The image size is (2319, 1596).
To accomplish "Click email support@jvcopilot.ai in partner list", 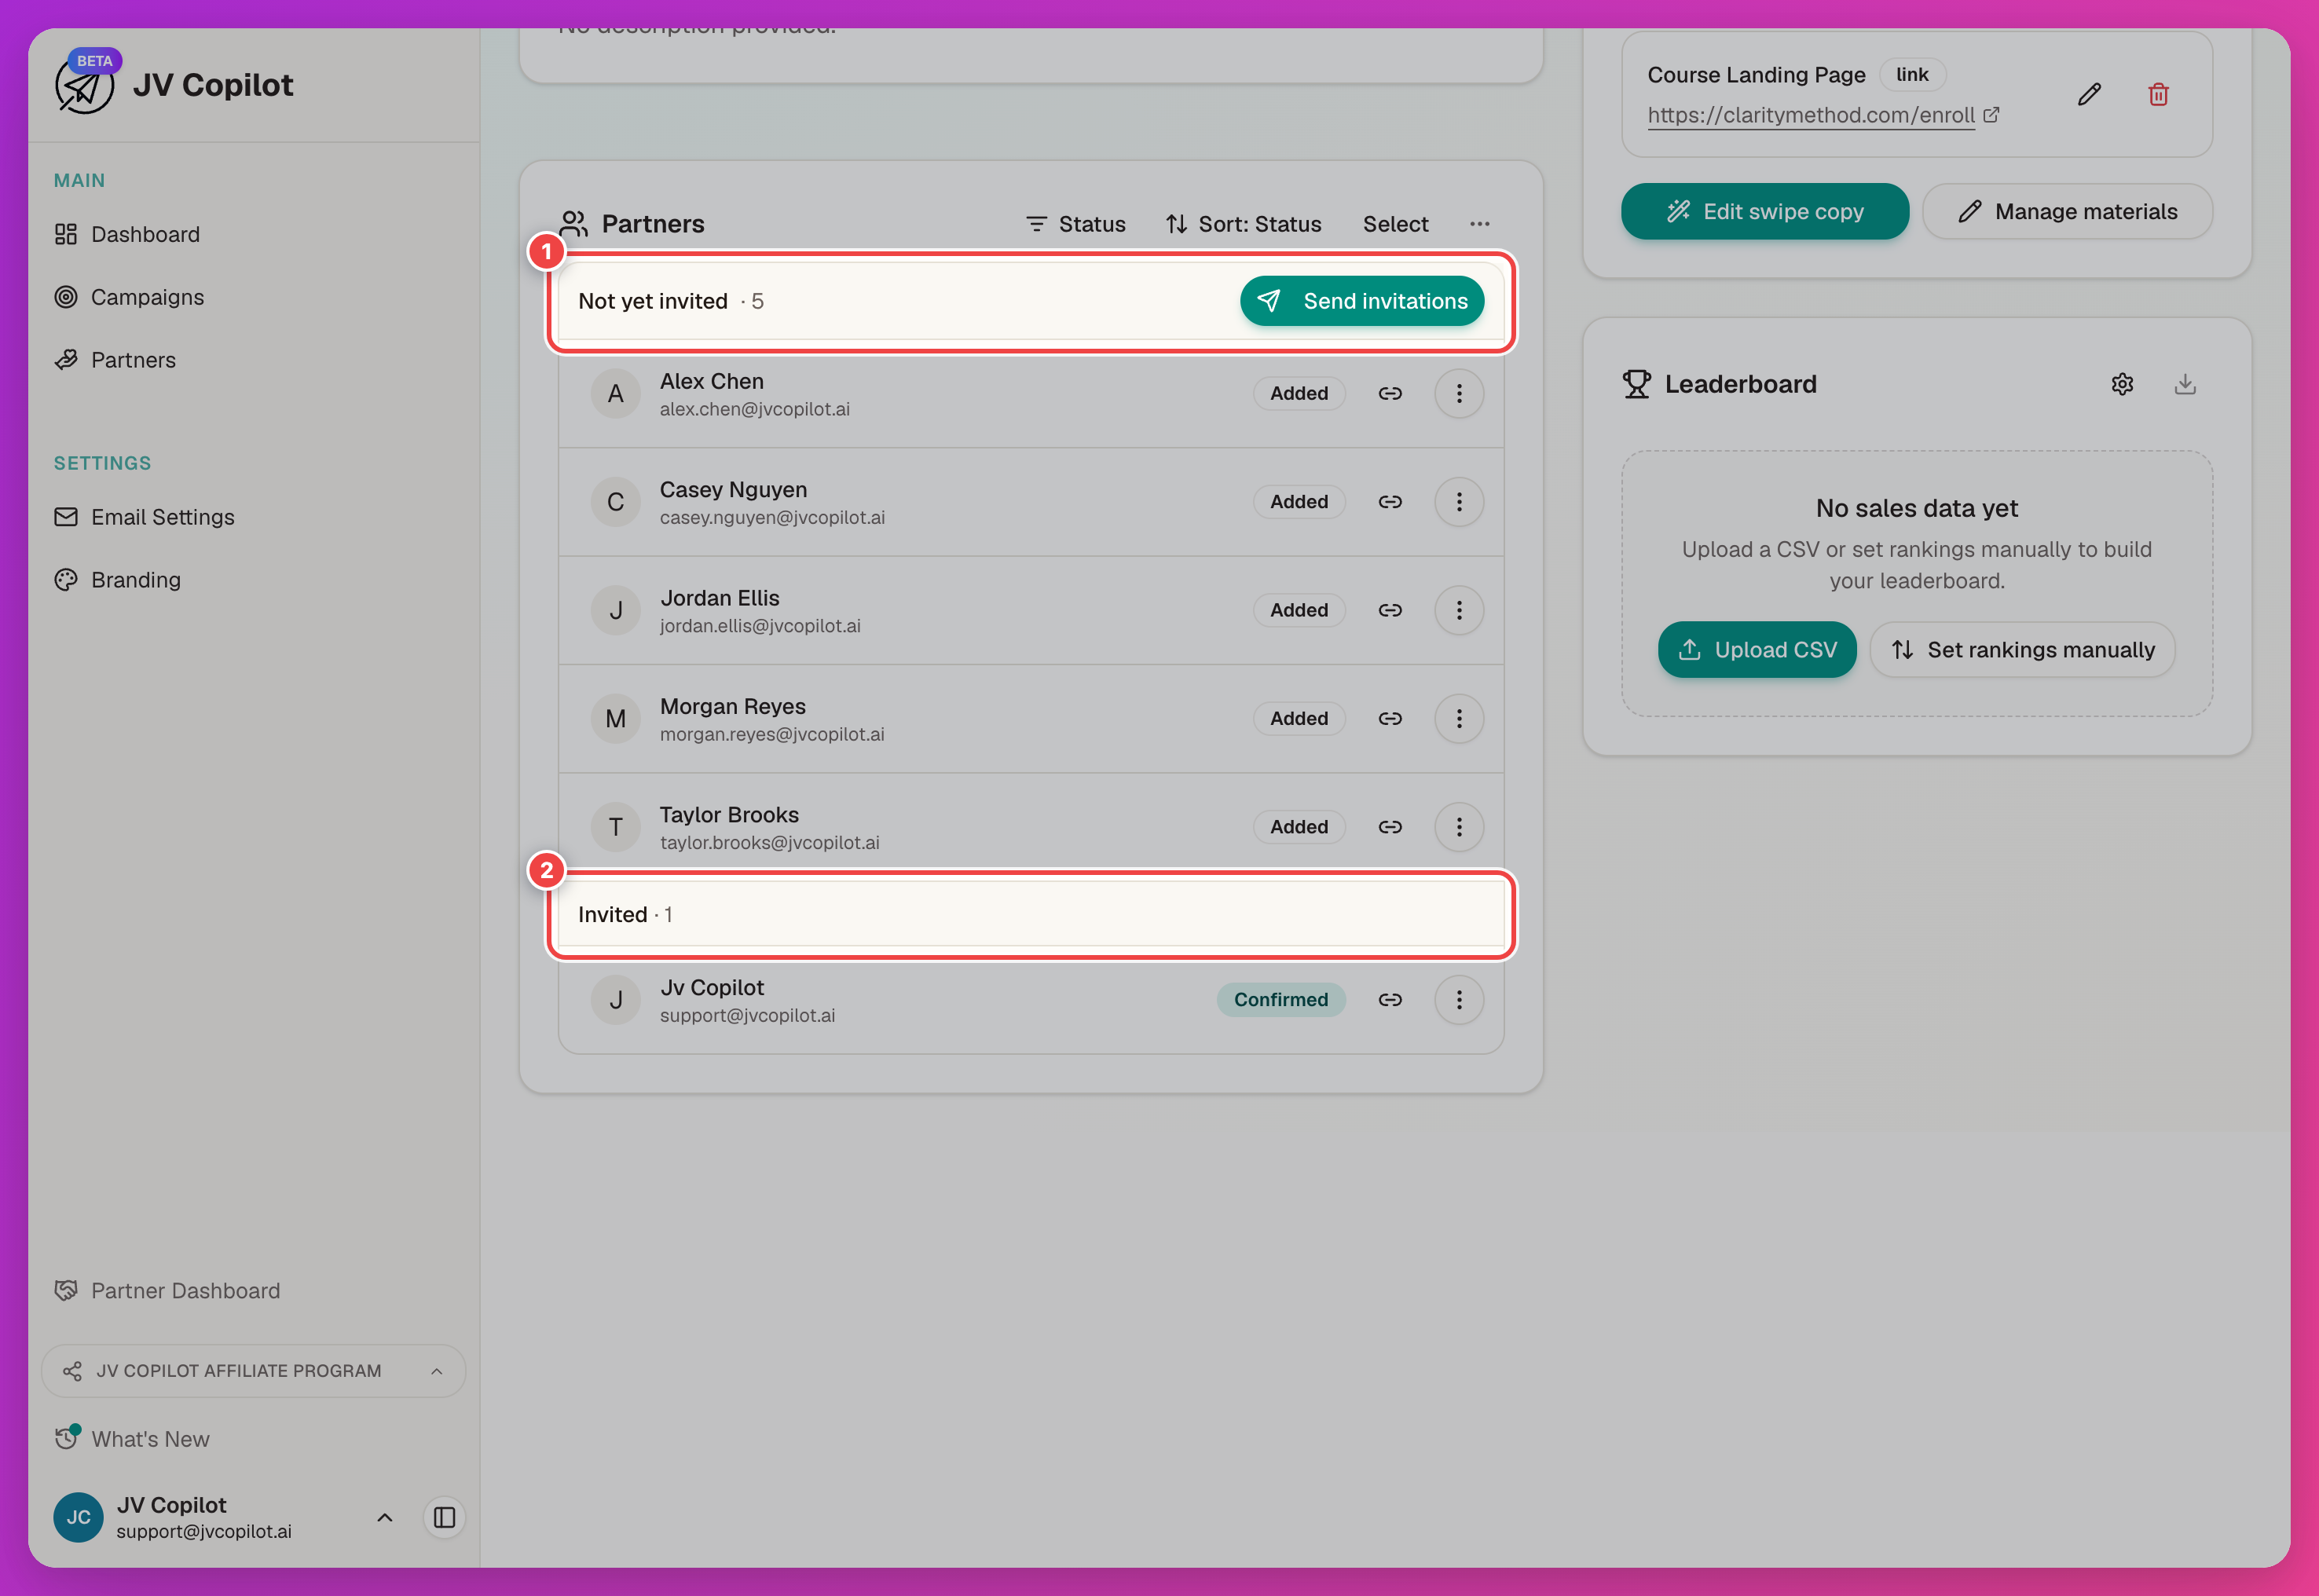I will [x=747, y=1015].
